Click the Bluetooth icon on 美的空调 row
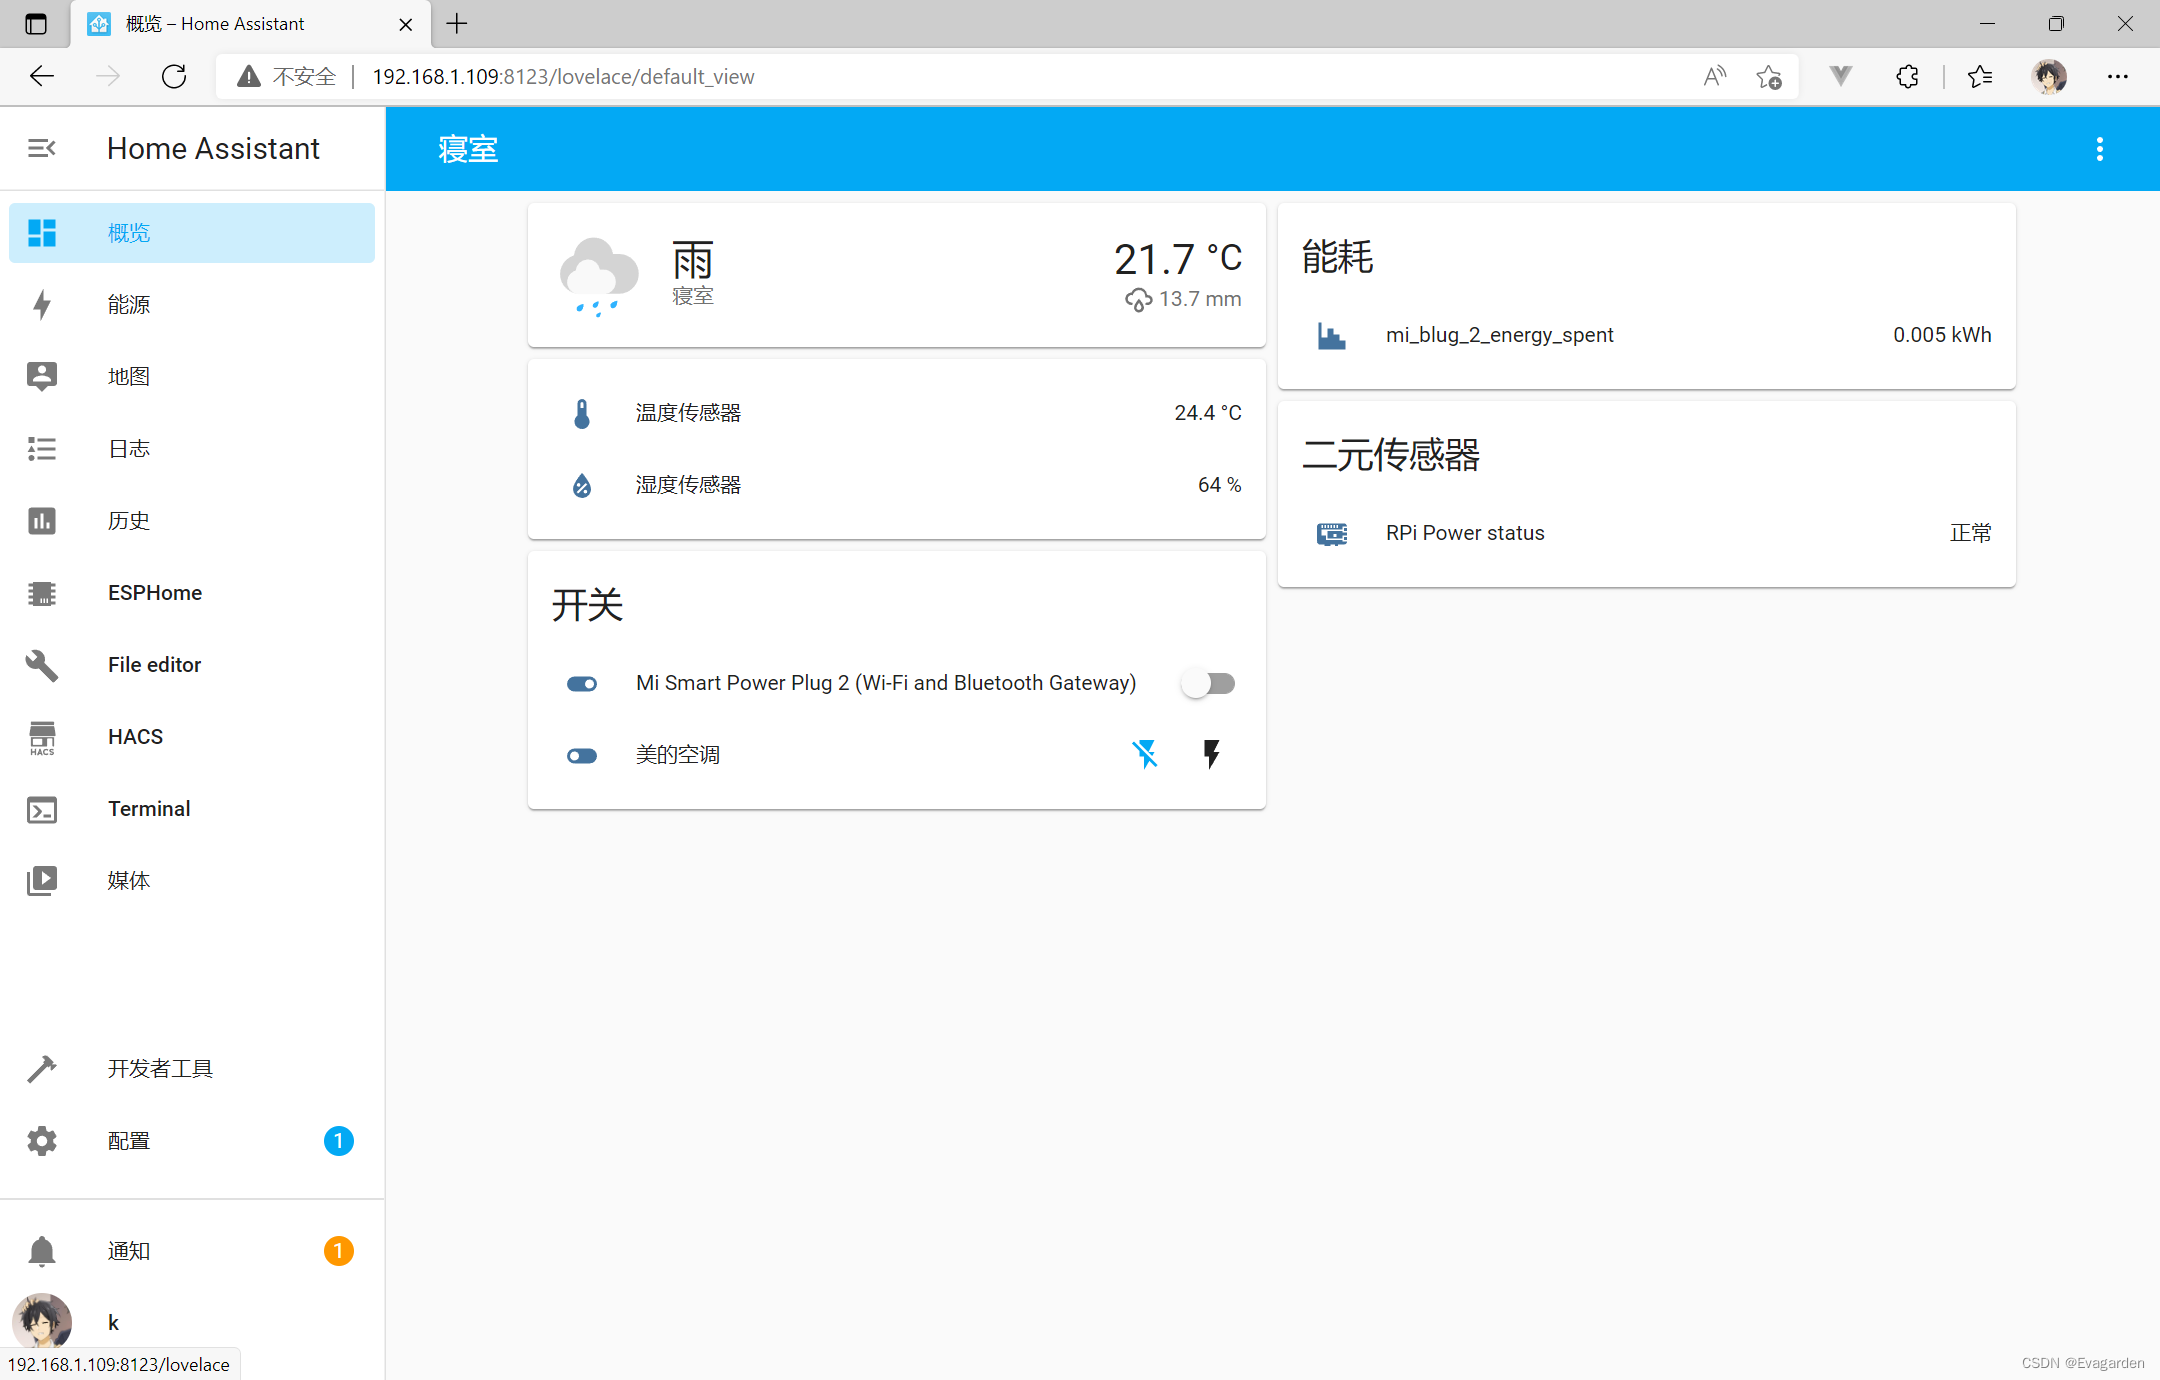 click(x=1146, y=754)
